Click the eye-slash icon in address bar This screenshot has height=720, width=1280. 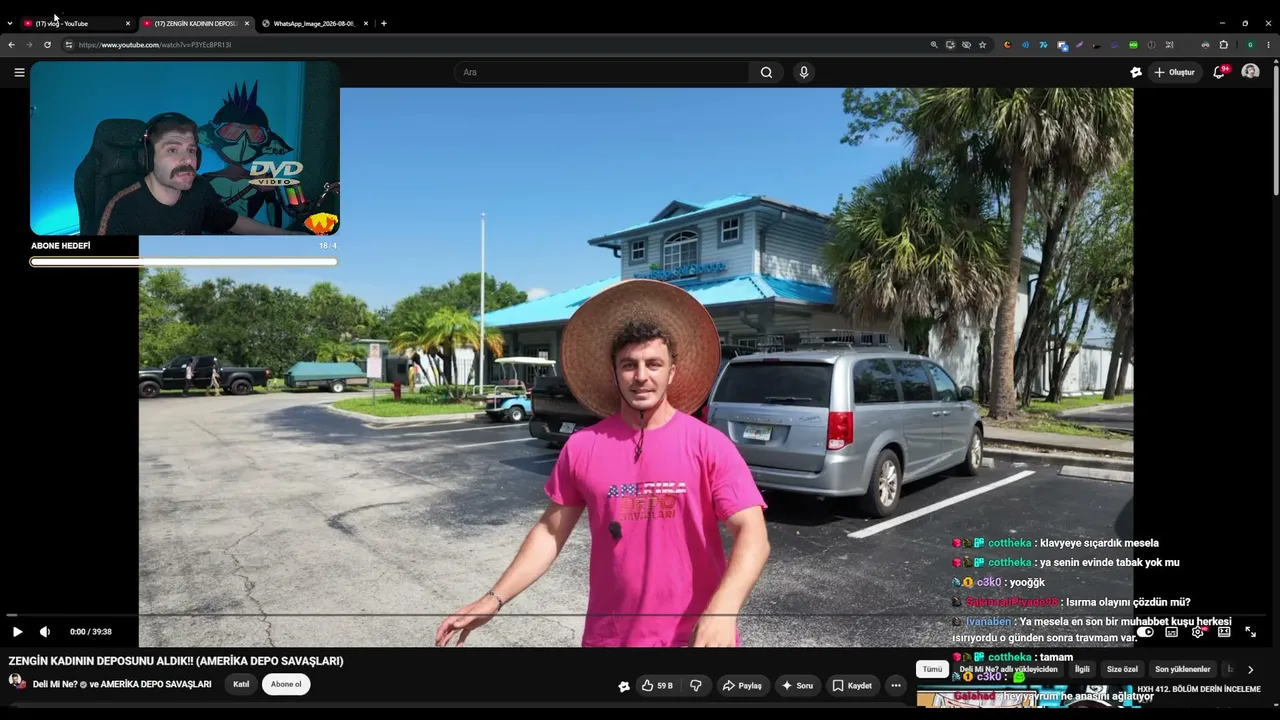[x=966, y=45]
